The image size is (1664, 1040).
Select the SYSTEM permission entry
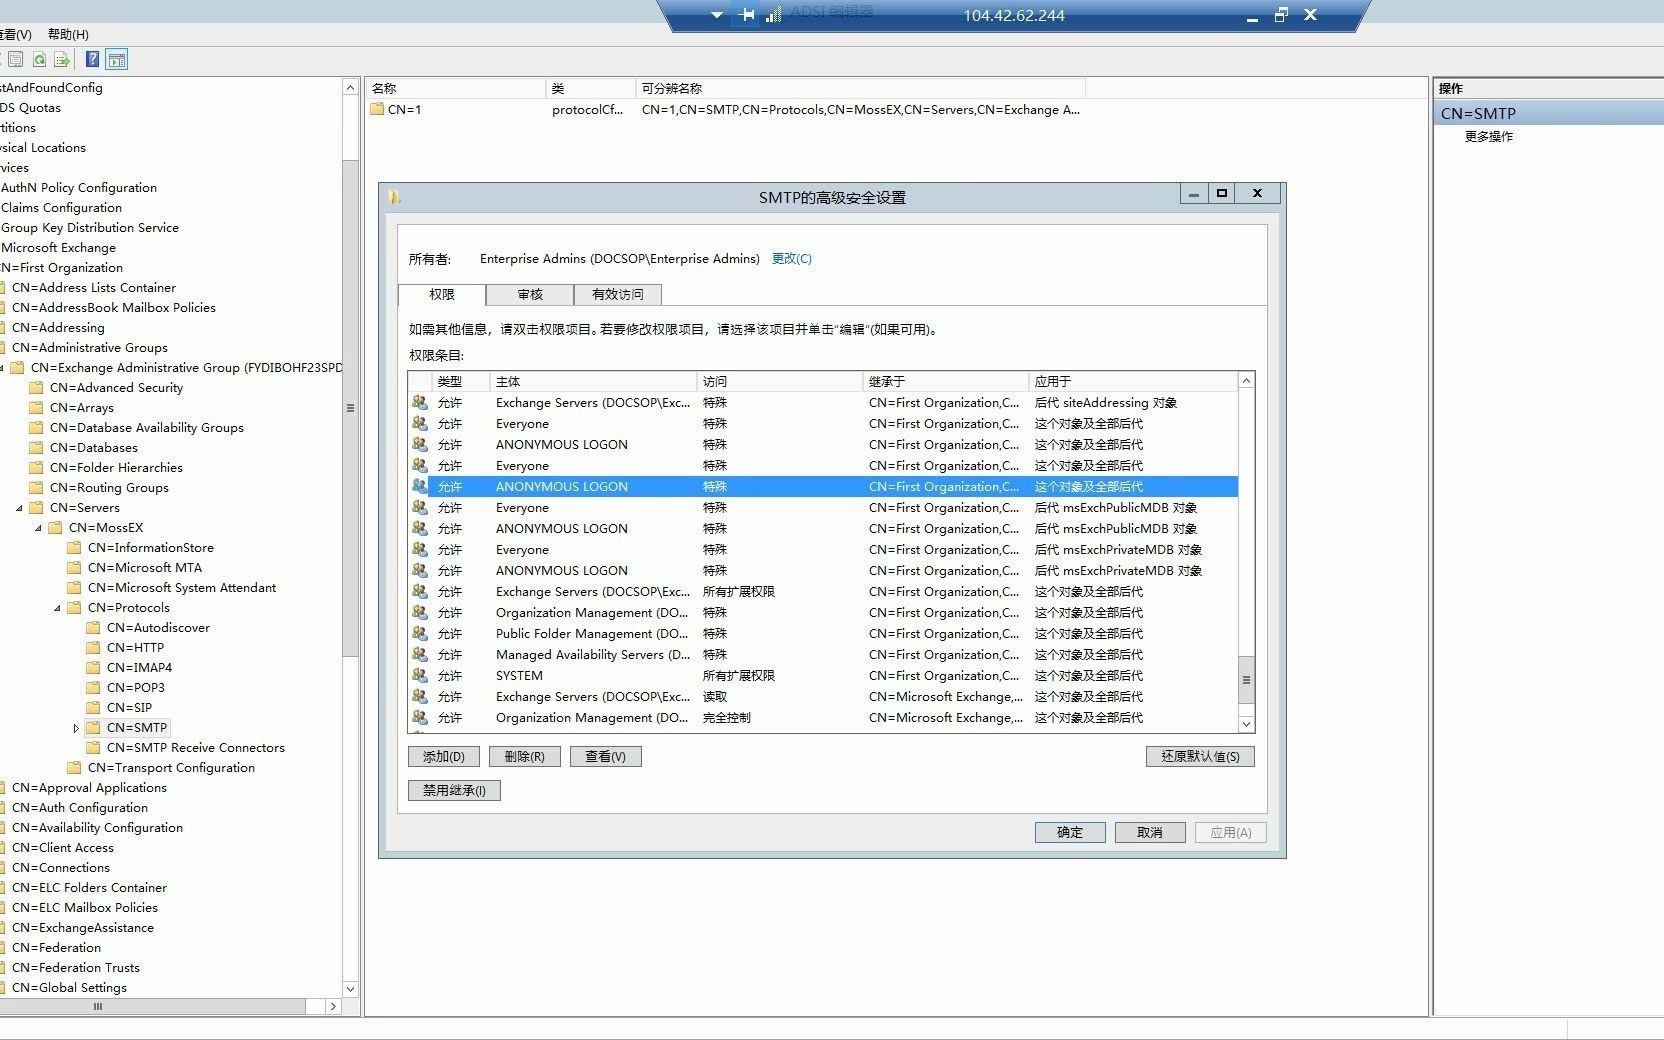click(x=824, y=675)
